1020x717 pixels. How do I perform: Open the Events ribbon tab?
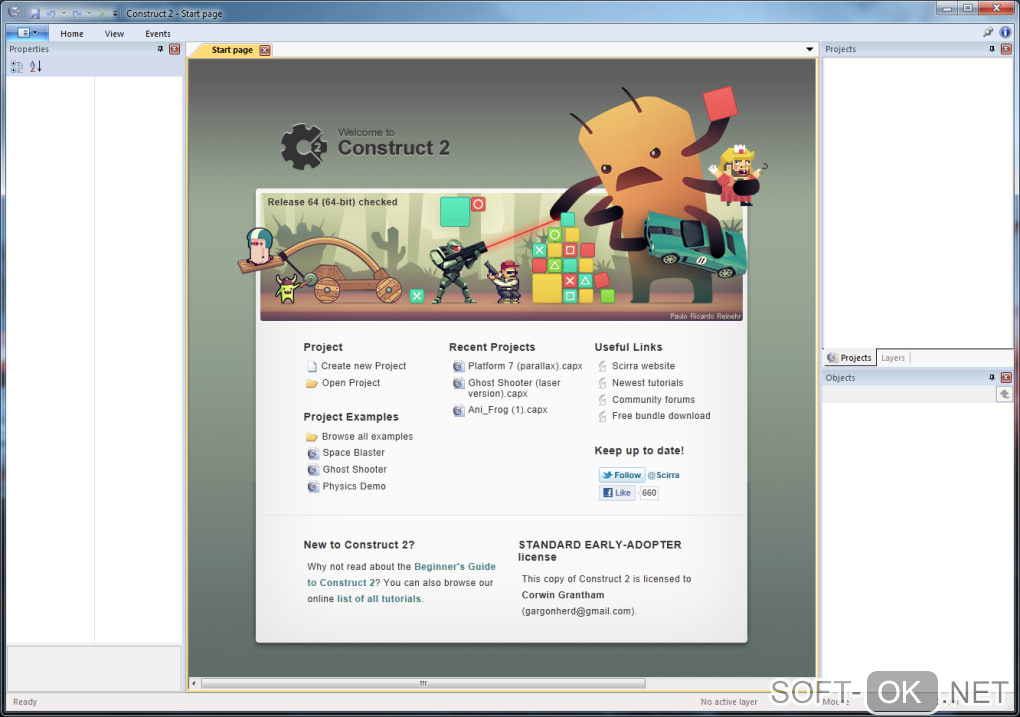click(157, 34)
